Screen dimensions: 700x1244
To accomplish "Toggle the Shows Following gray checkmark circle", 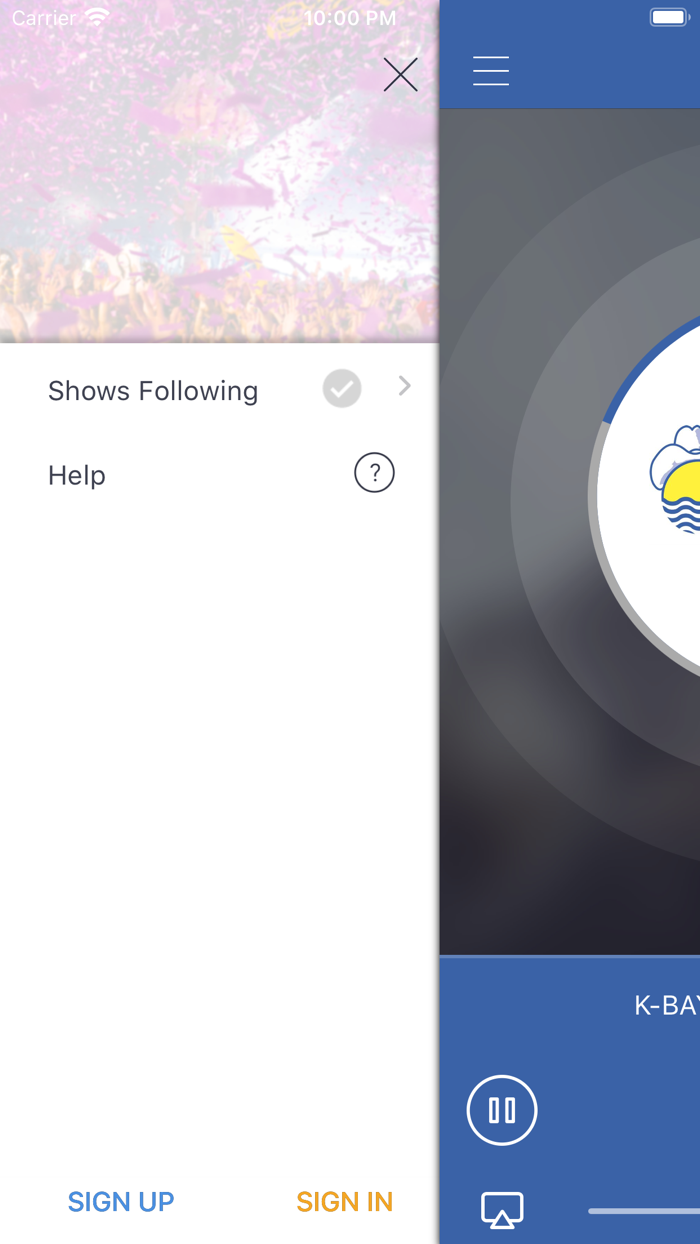I will point(342,388).
